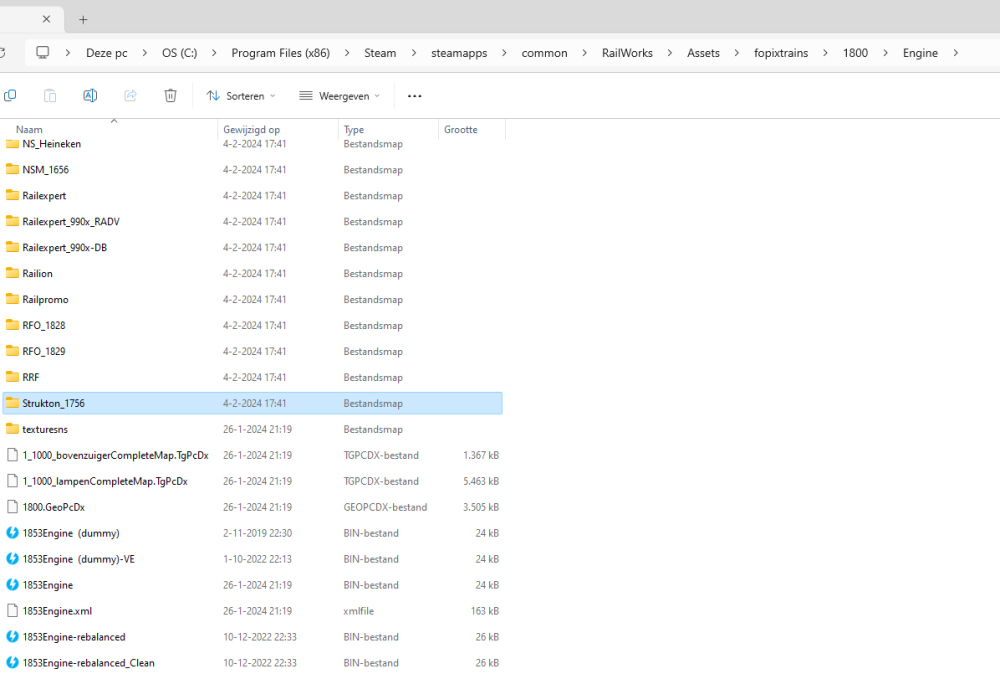Click the Rename icon in toolbar
Viewport: 1000px width, 679px height.
tap(90, 96)
